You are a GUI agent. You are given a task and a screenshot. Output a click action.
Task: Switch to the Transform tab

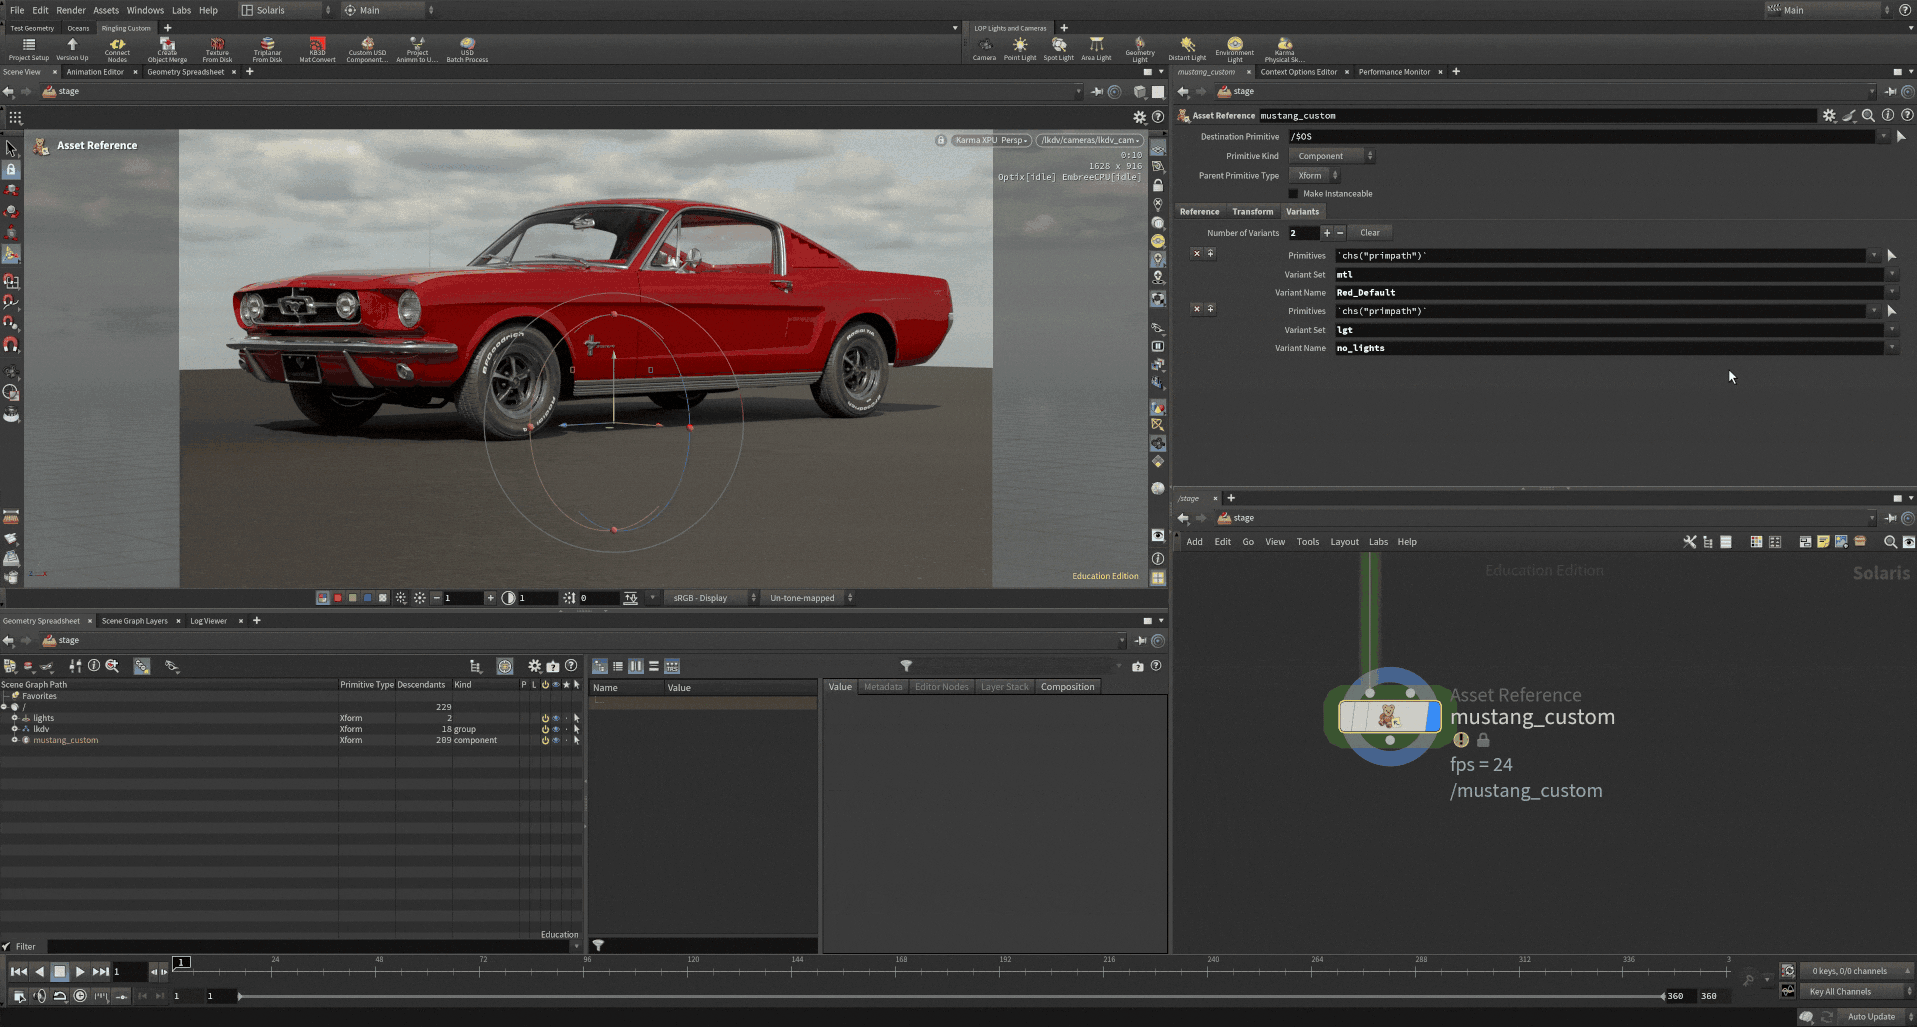(x=1252, y=212)
